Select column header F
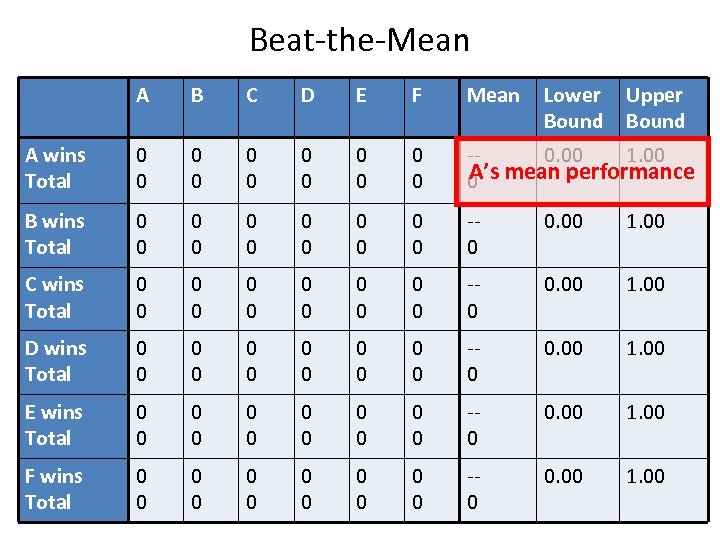 tap(417, 96)
